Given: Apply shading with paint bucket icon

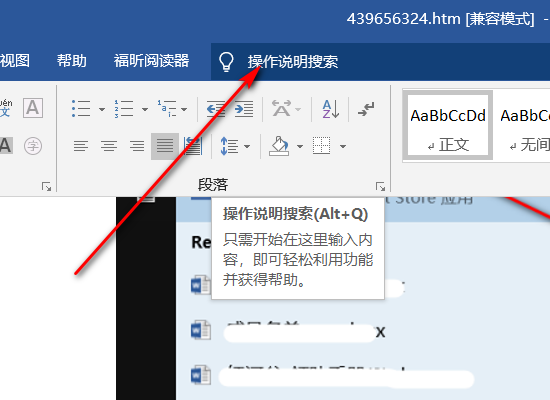Looking at the screenshot, I should (x=279, y=146).
